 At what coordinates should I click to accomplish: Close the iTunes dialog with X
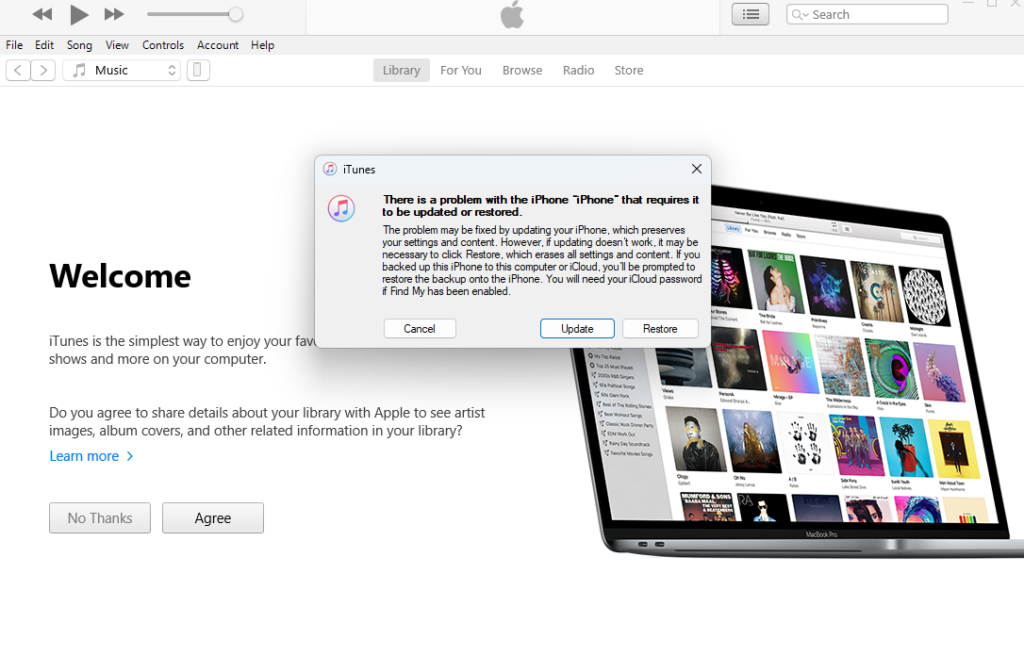click(x=696, y=169)
